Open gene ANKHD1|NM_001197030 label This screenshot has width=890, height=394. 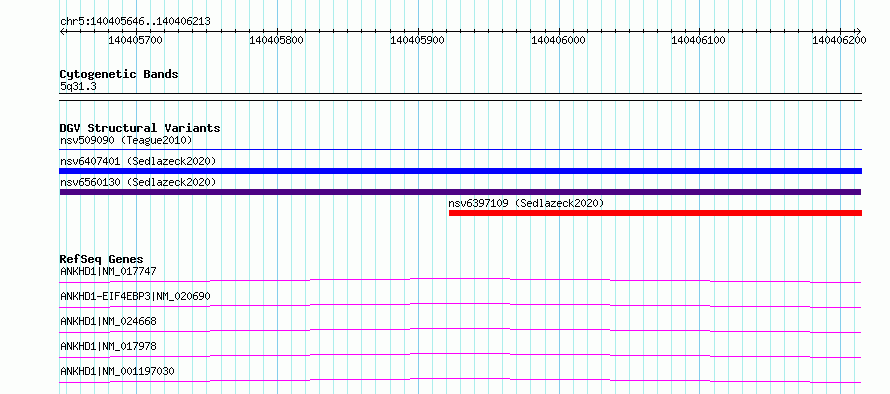click(117, 371)
